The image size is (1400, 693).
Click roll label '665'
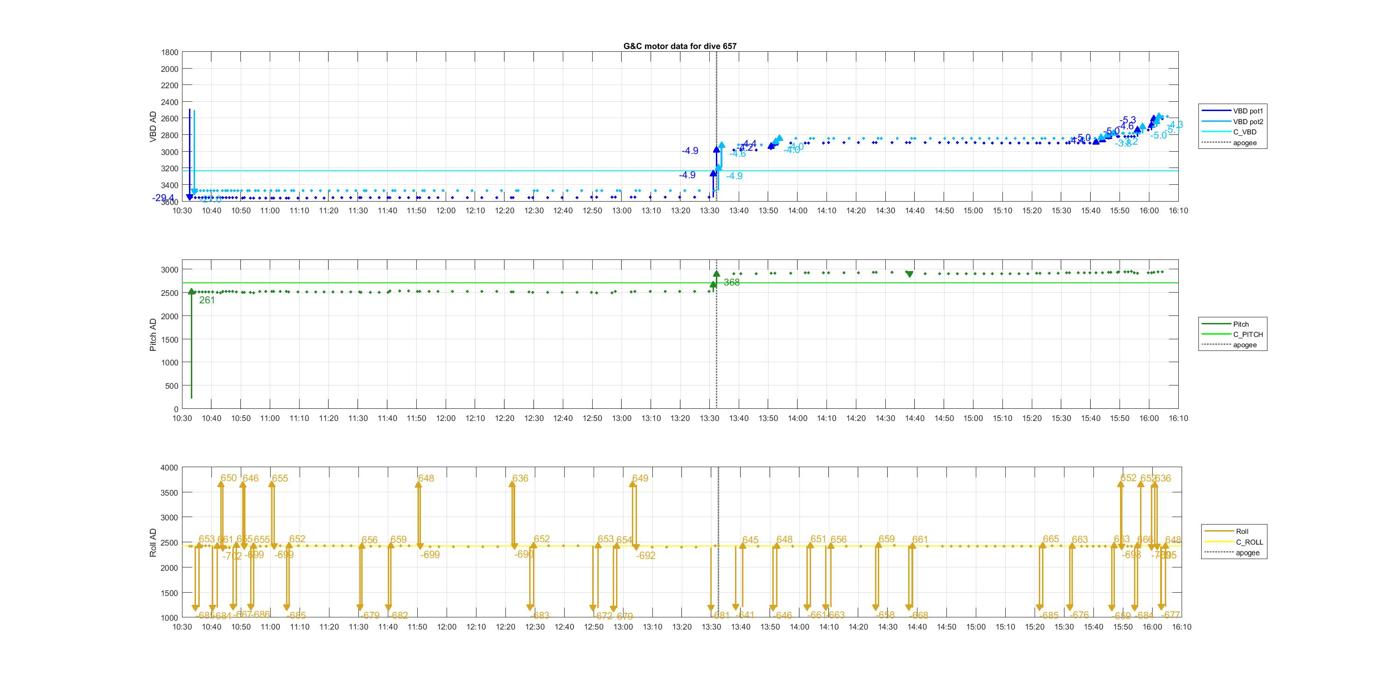pos(1051,539)
